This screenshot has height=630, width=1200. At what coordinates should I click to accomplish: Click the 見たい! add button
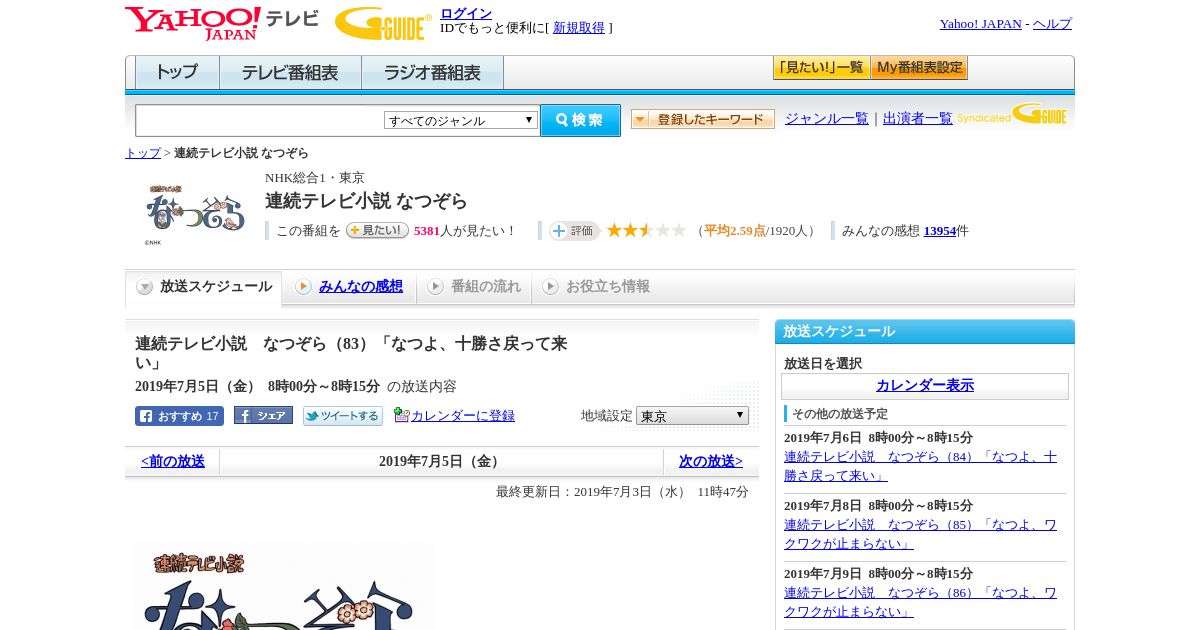click(x=377, y=230)
